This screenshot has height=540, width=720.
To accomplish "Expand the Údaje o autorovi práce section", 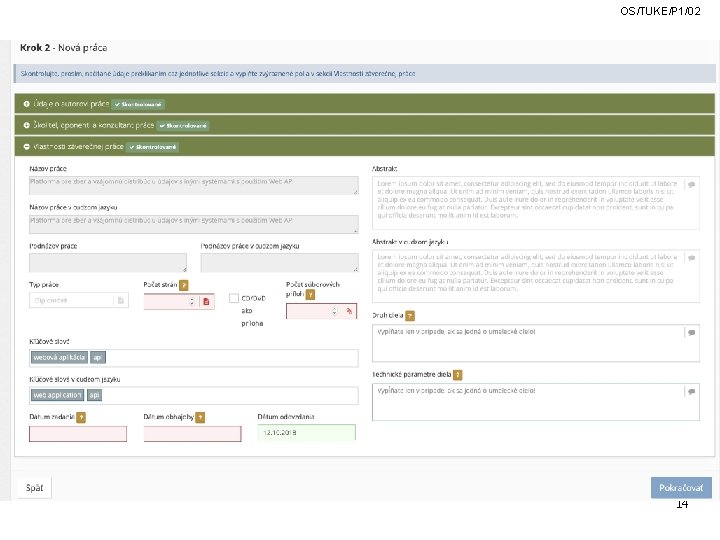I will tap(365, 104).
